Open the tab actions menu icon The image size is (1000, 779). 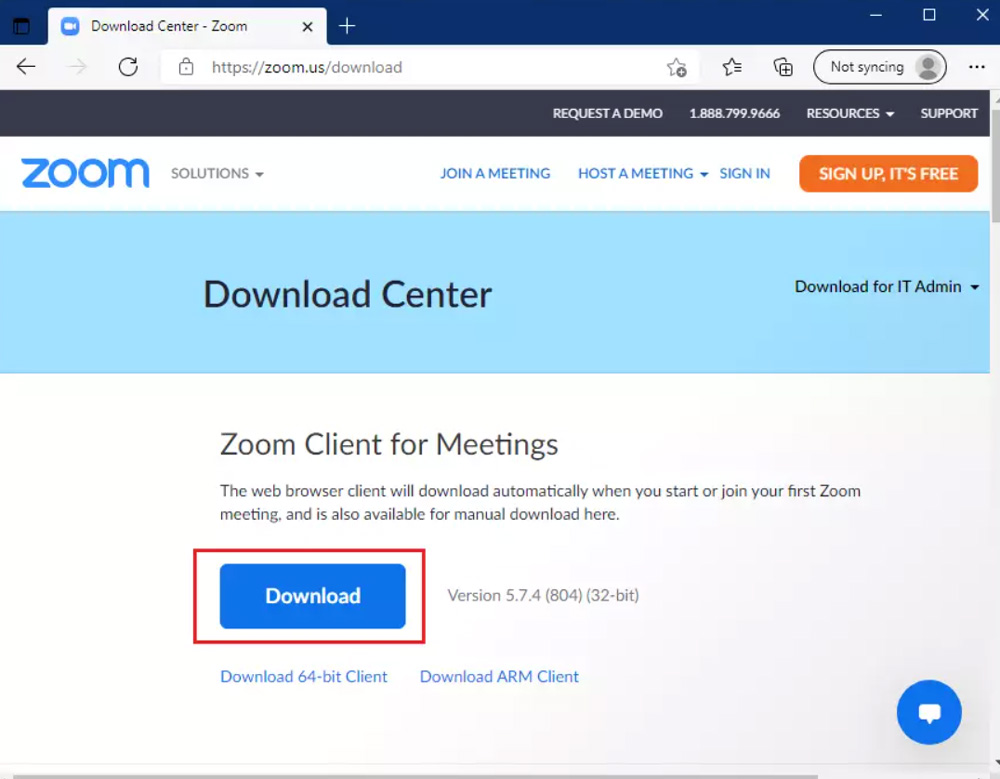click(x=22, y=26)
